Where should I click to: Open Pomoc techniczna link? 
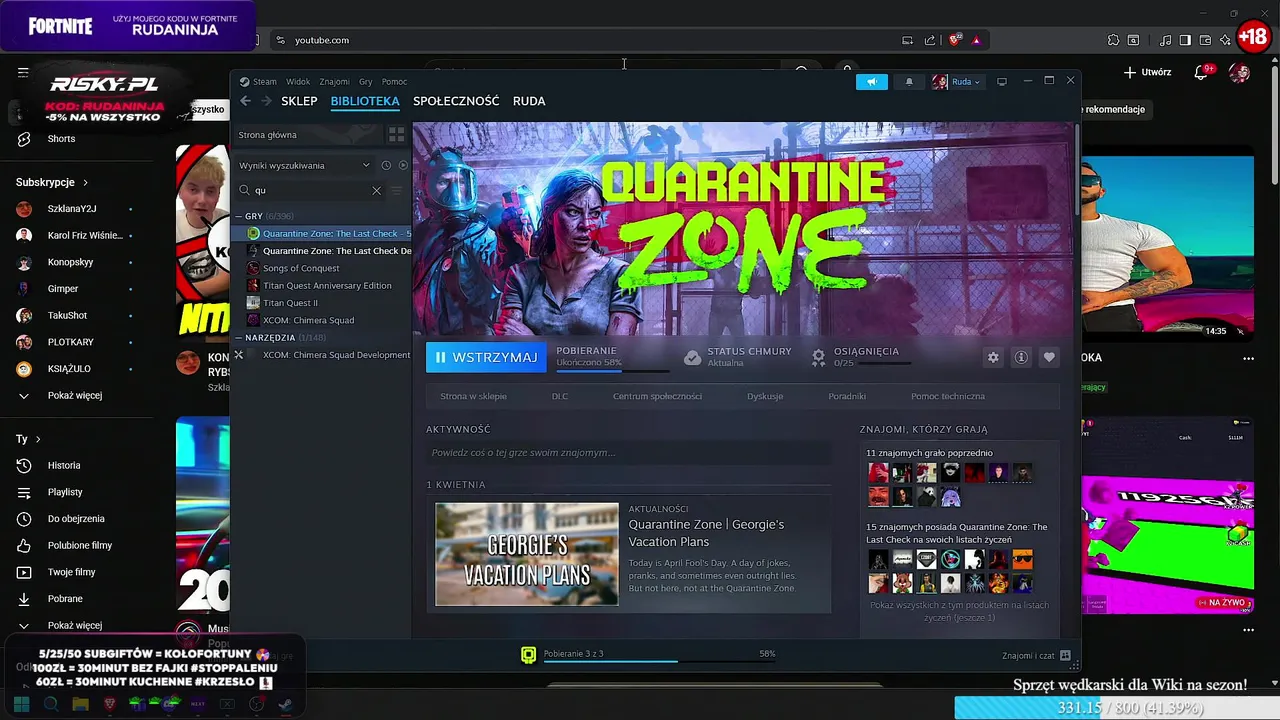tap(948, 396)
